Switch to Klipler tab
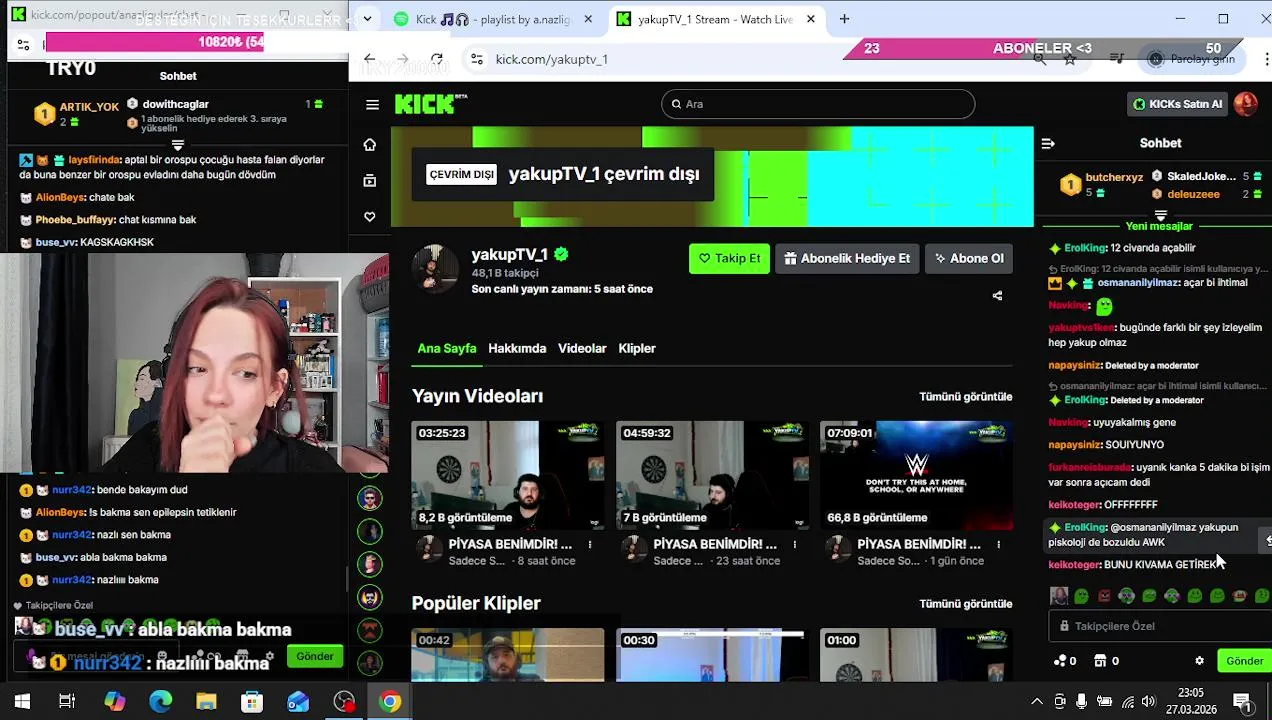 637,349
